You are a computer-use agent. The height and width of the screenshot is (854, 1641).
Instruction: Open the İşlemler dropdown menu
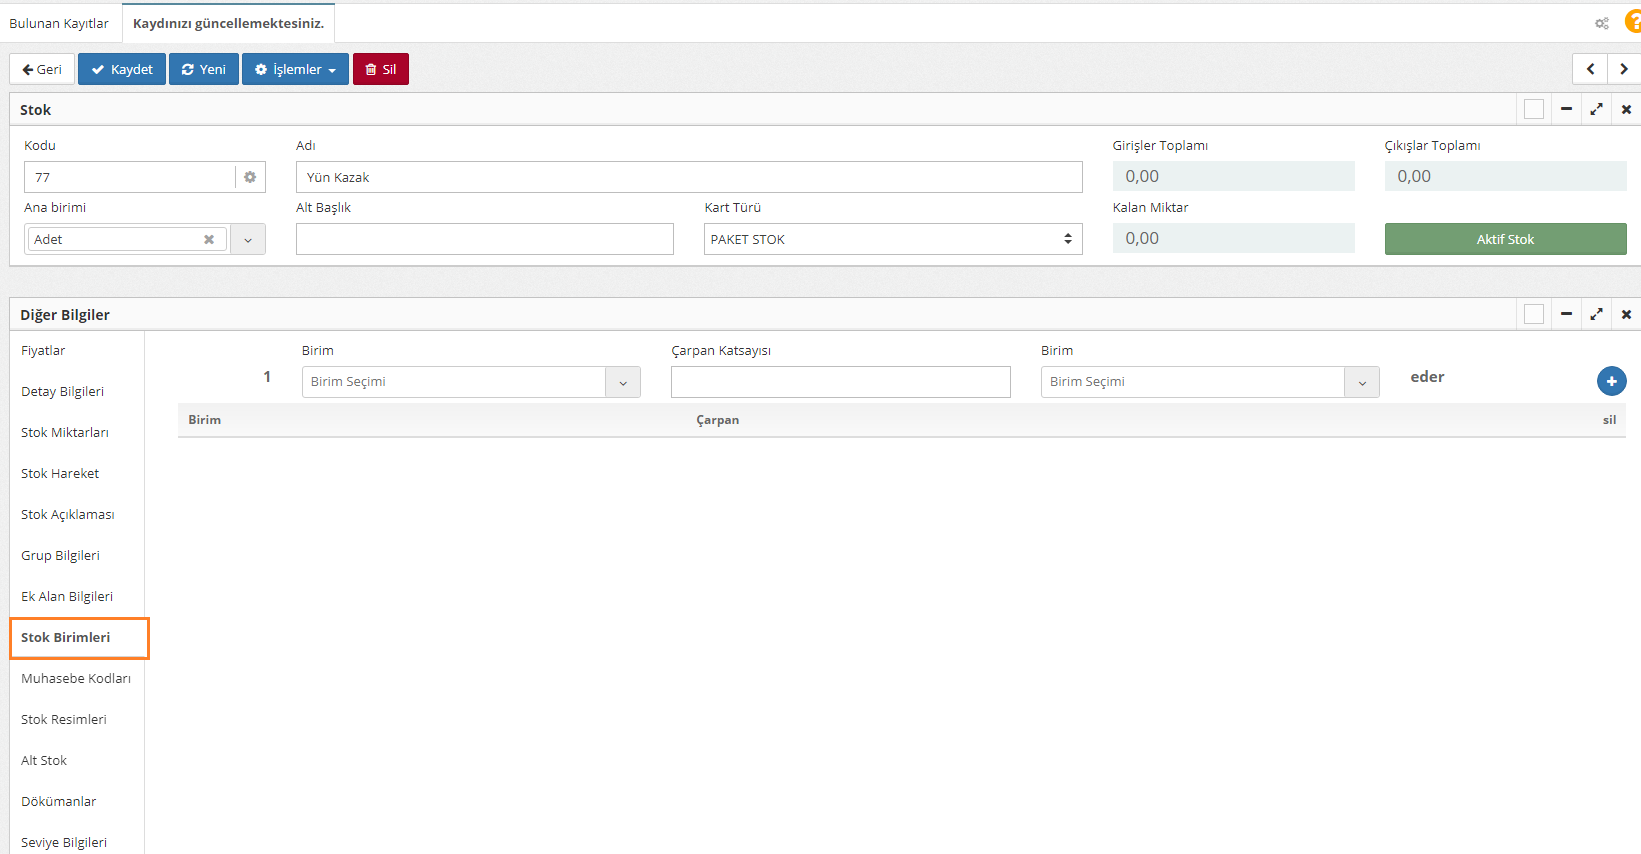point(295,69)
